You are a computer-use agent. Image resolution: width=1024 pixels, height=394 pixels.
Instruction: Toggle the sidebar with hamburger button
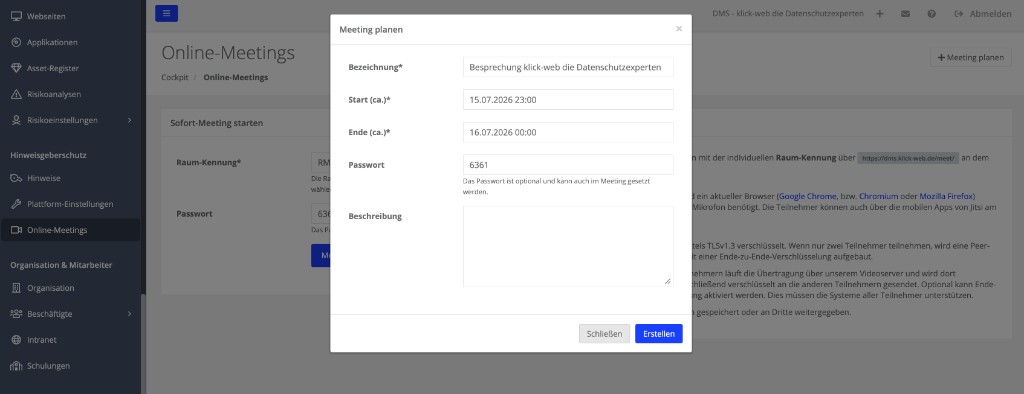(166, 13)
